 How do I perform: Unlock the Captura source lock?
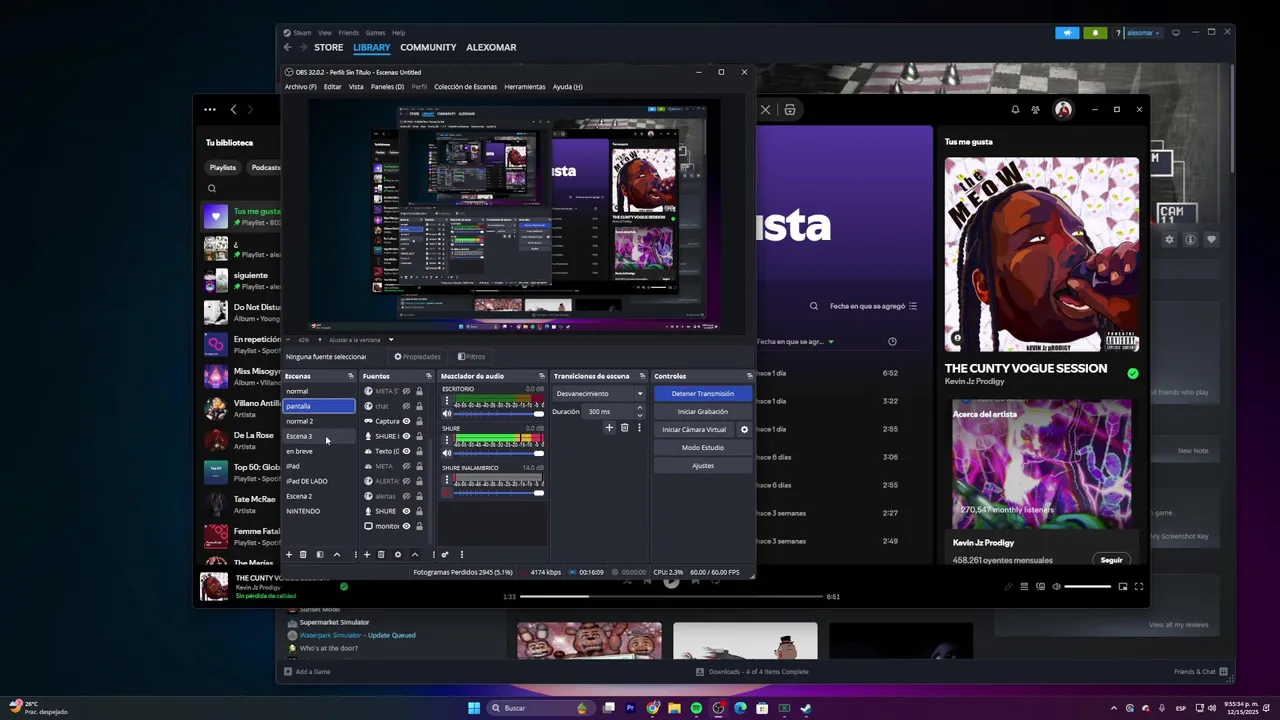419,421
